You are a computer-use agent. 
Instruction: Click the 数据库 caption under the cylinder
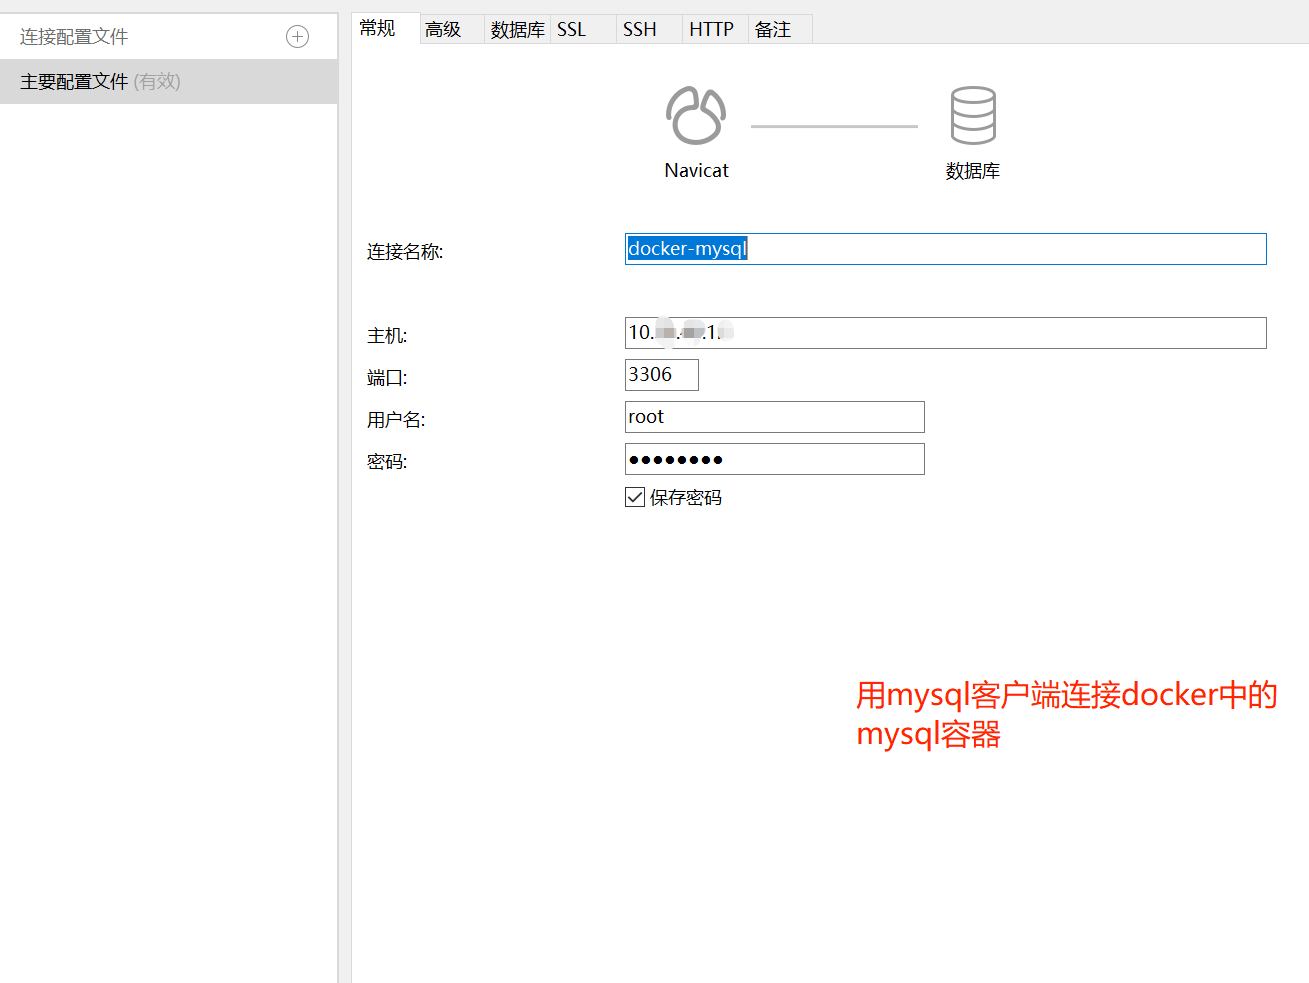[x=973, y=171]
